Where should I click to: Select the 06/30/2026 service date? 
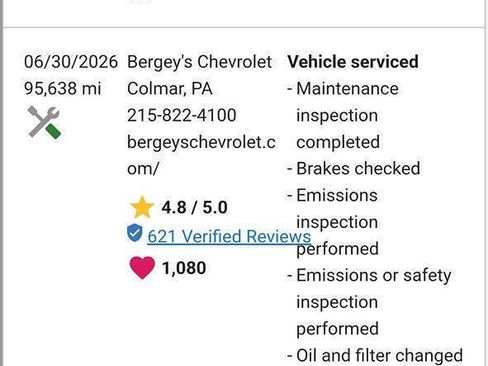pyautogui.click(x=71, y=62)
